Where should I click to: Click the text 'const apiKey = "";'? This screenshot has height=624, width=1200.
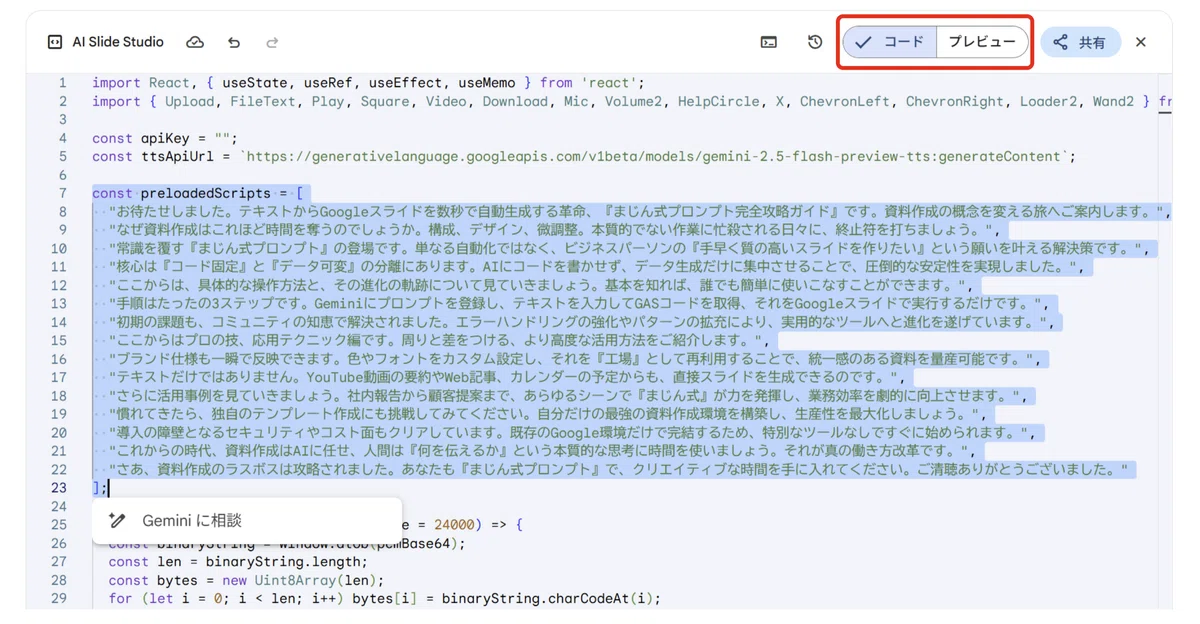tap(165, 138)
